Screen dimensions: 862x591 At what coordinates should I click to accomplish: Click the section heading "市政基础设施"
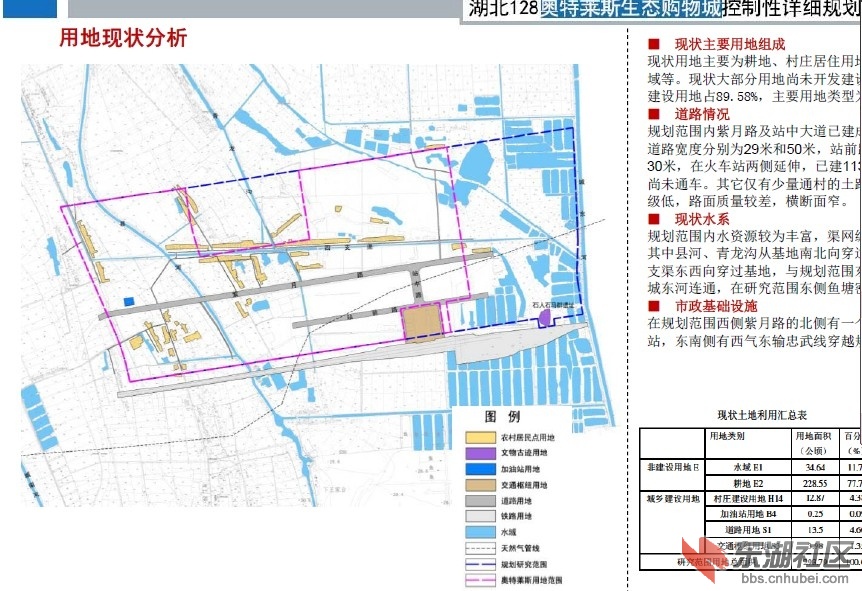tap(716, 306)
